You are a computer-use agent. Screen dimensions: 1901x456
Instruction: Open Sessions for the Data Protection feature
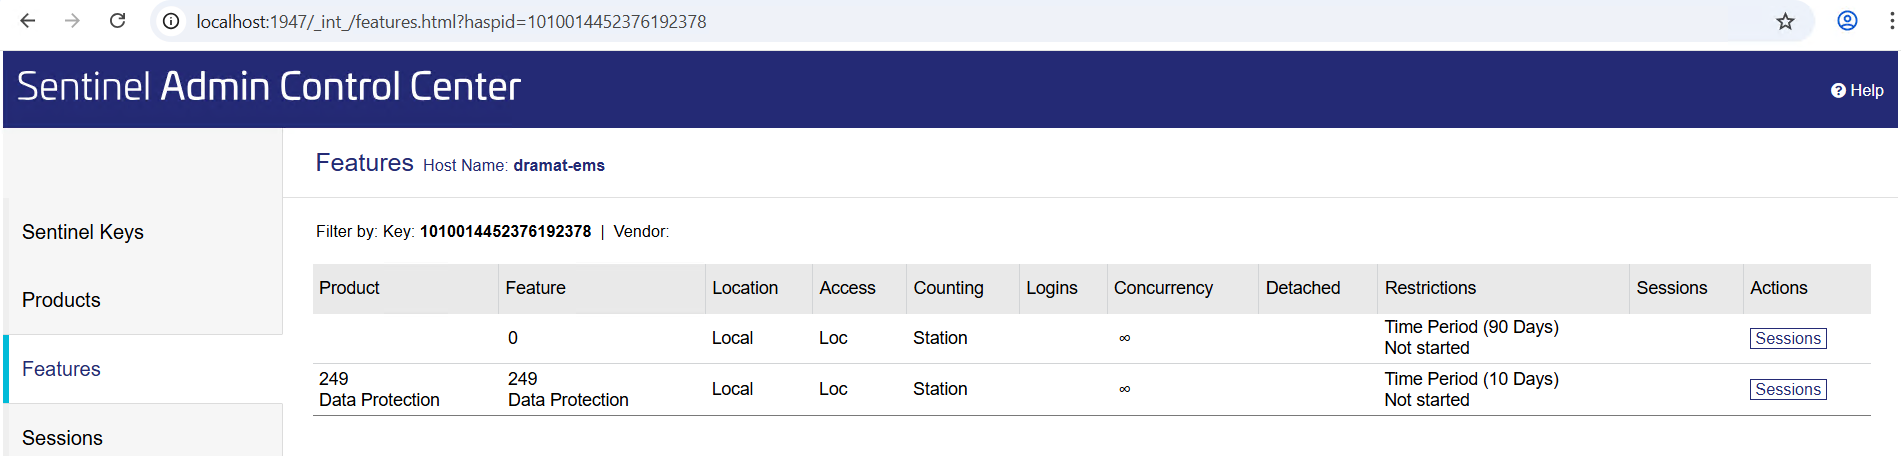1787,389
